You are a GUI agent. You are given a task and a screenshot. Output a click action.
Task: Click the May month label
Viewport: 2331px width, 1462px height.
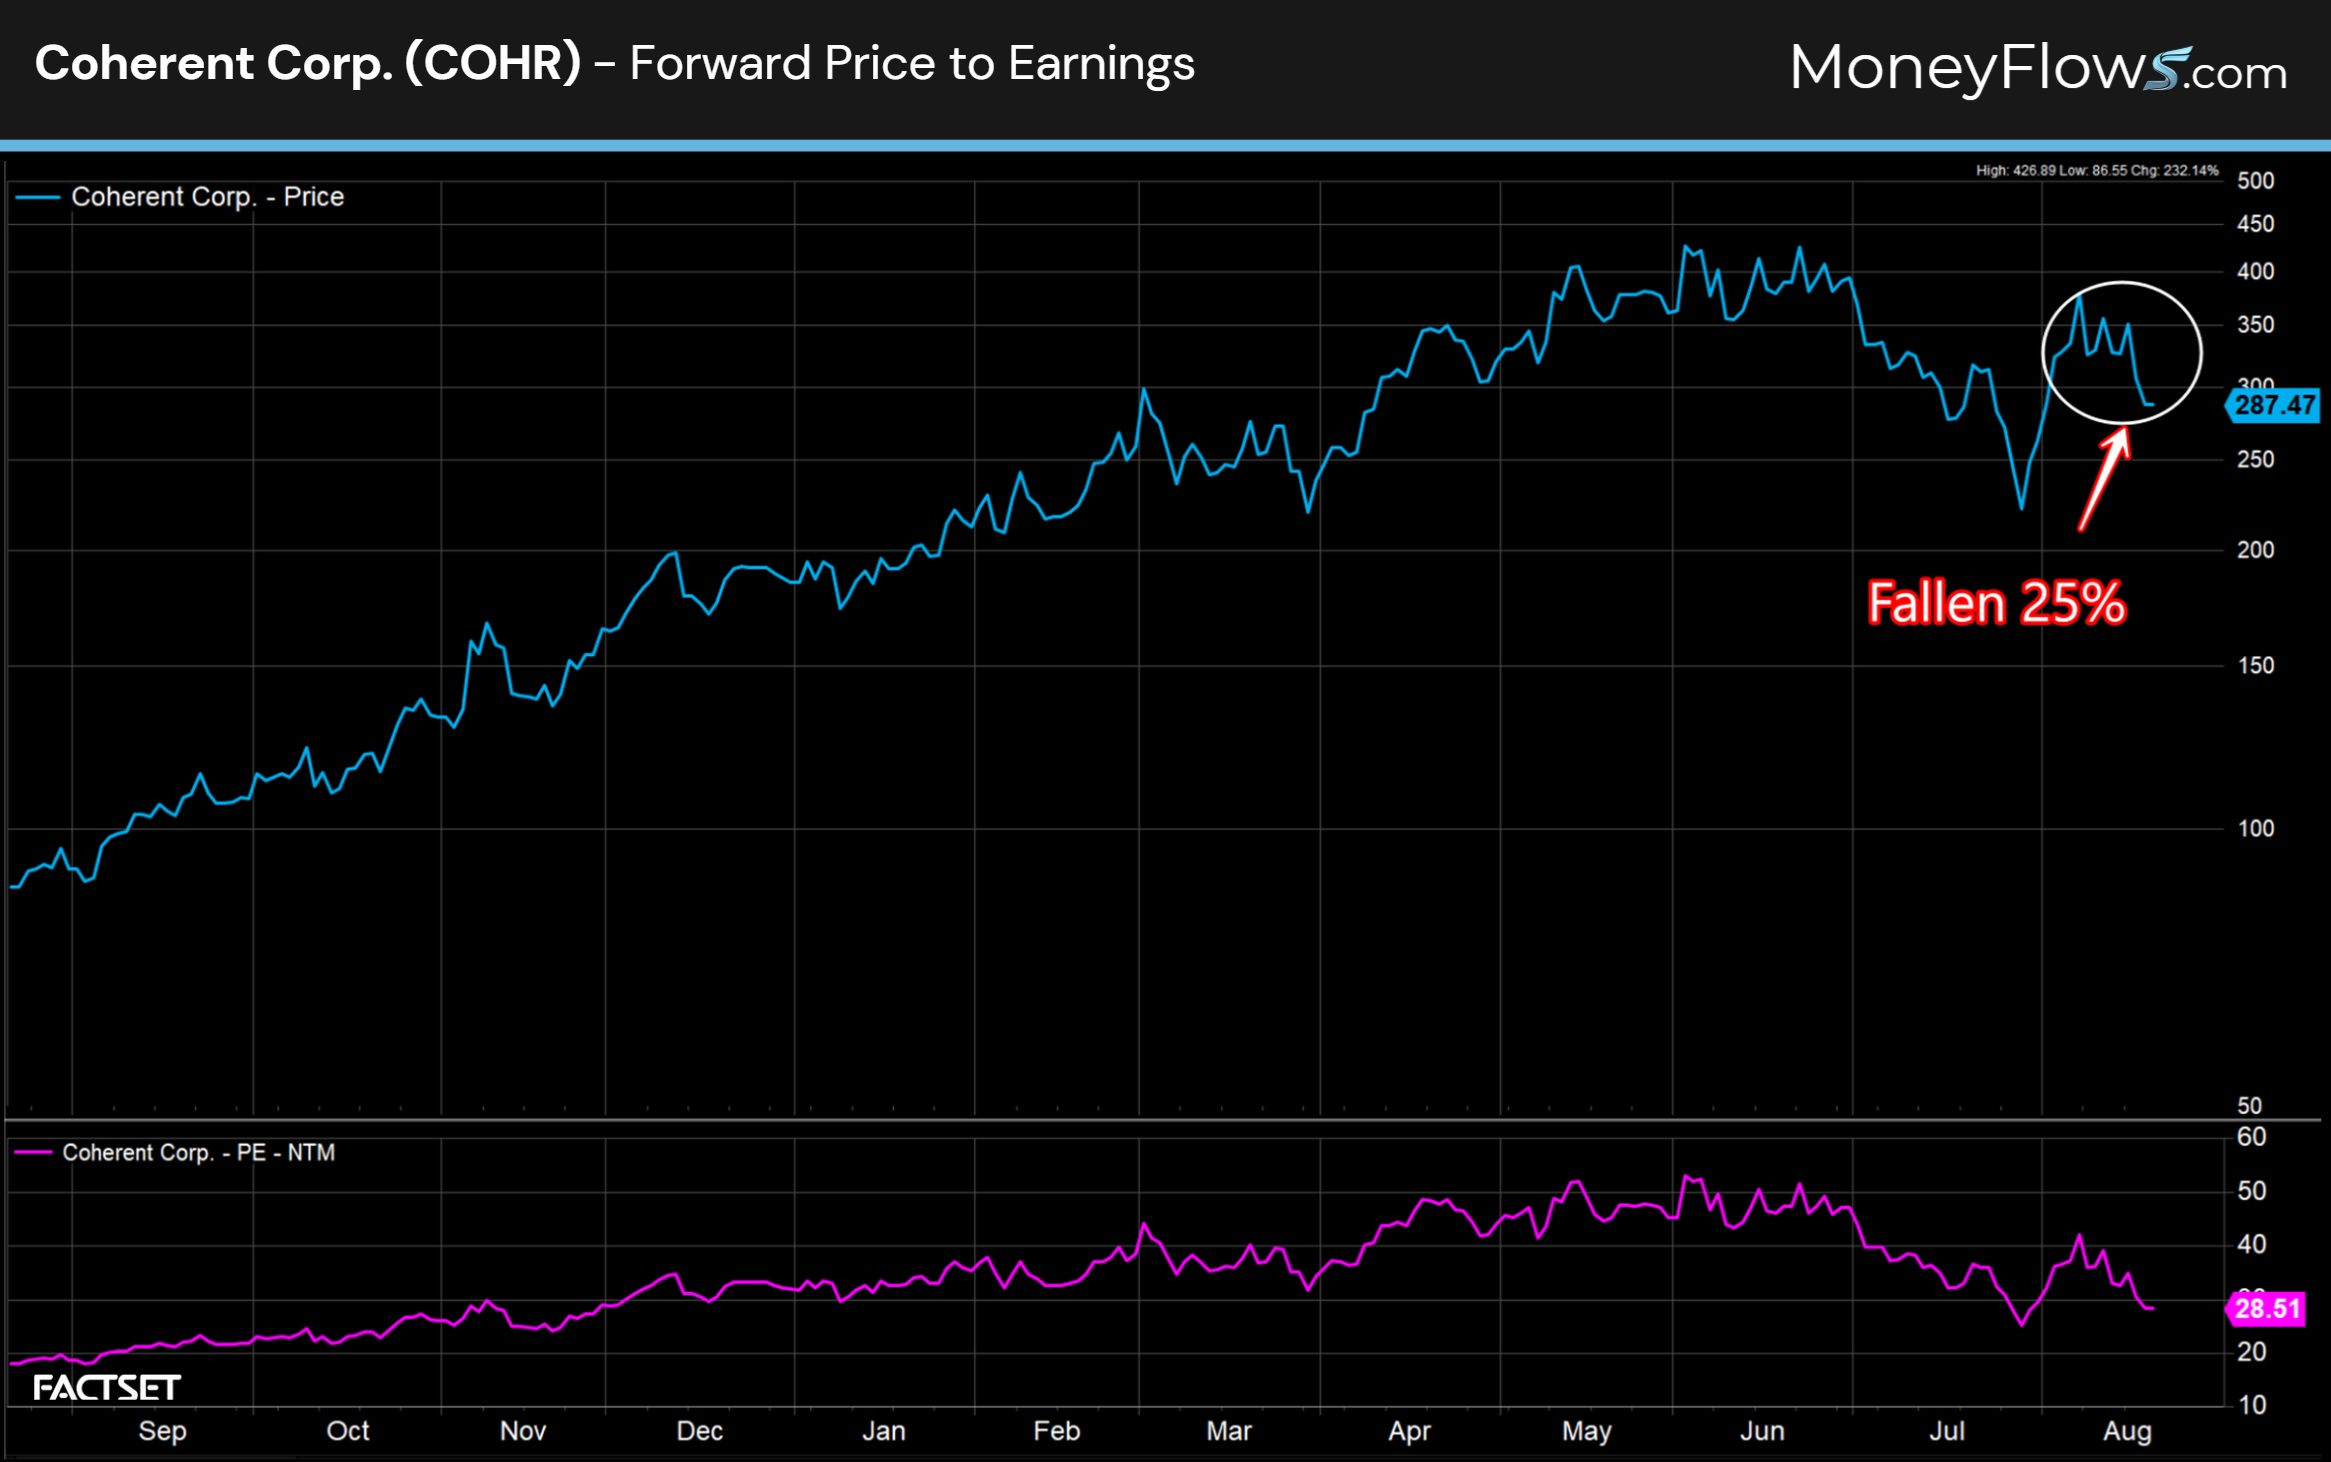tap(1587, 1431)
